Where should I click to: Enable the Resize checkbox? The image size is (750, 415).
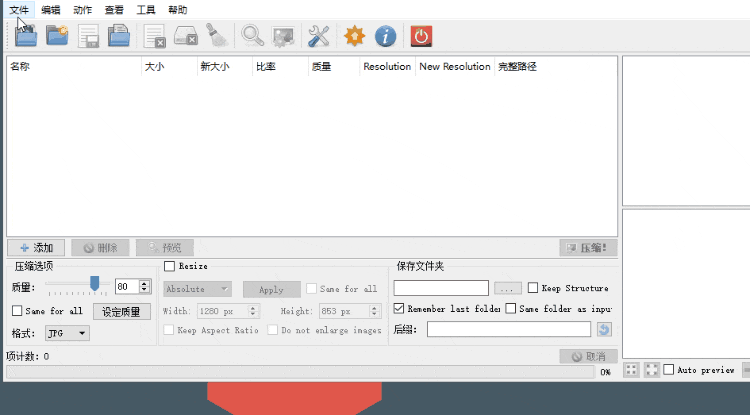click(x=169, y=266)
